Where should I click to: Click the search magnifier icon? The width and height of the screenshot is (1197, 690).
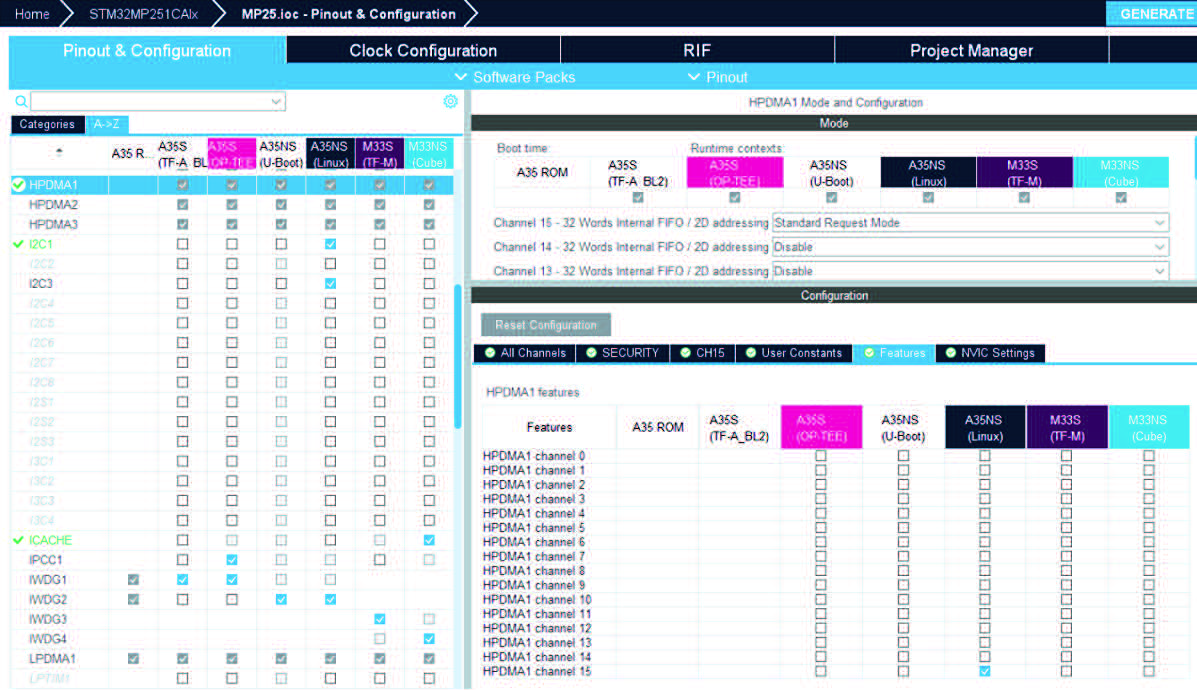click(x=21, y=101)
